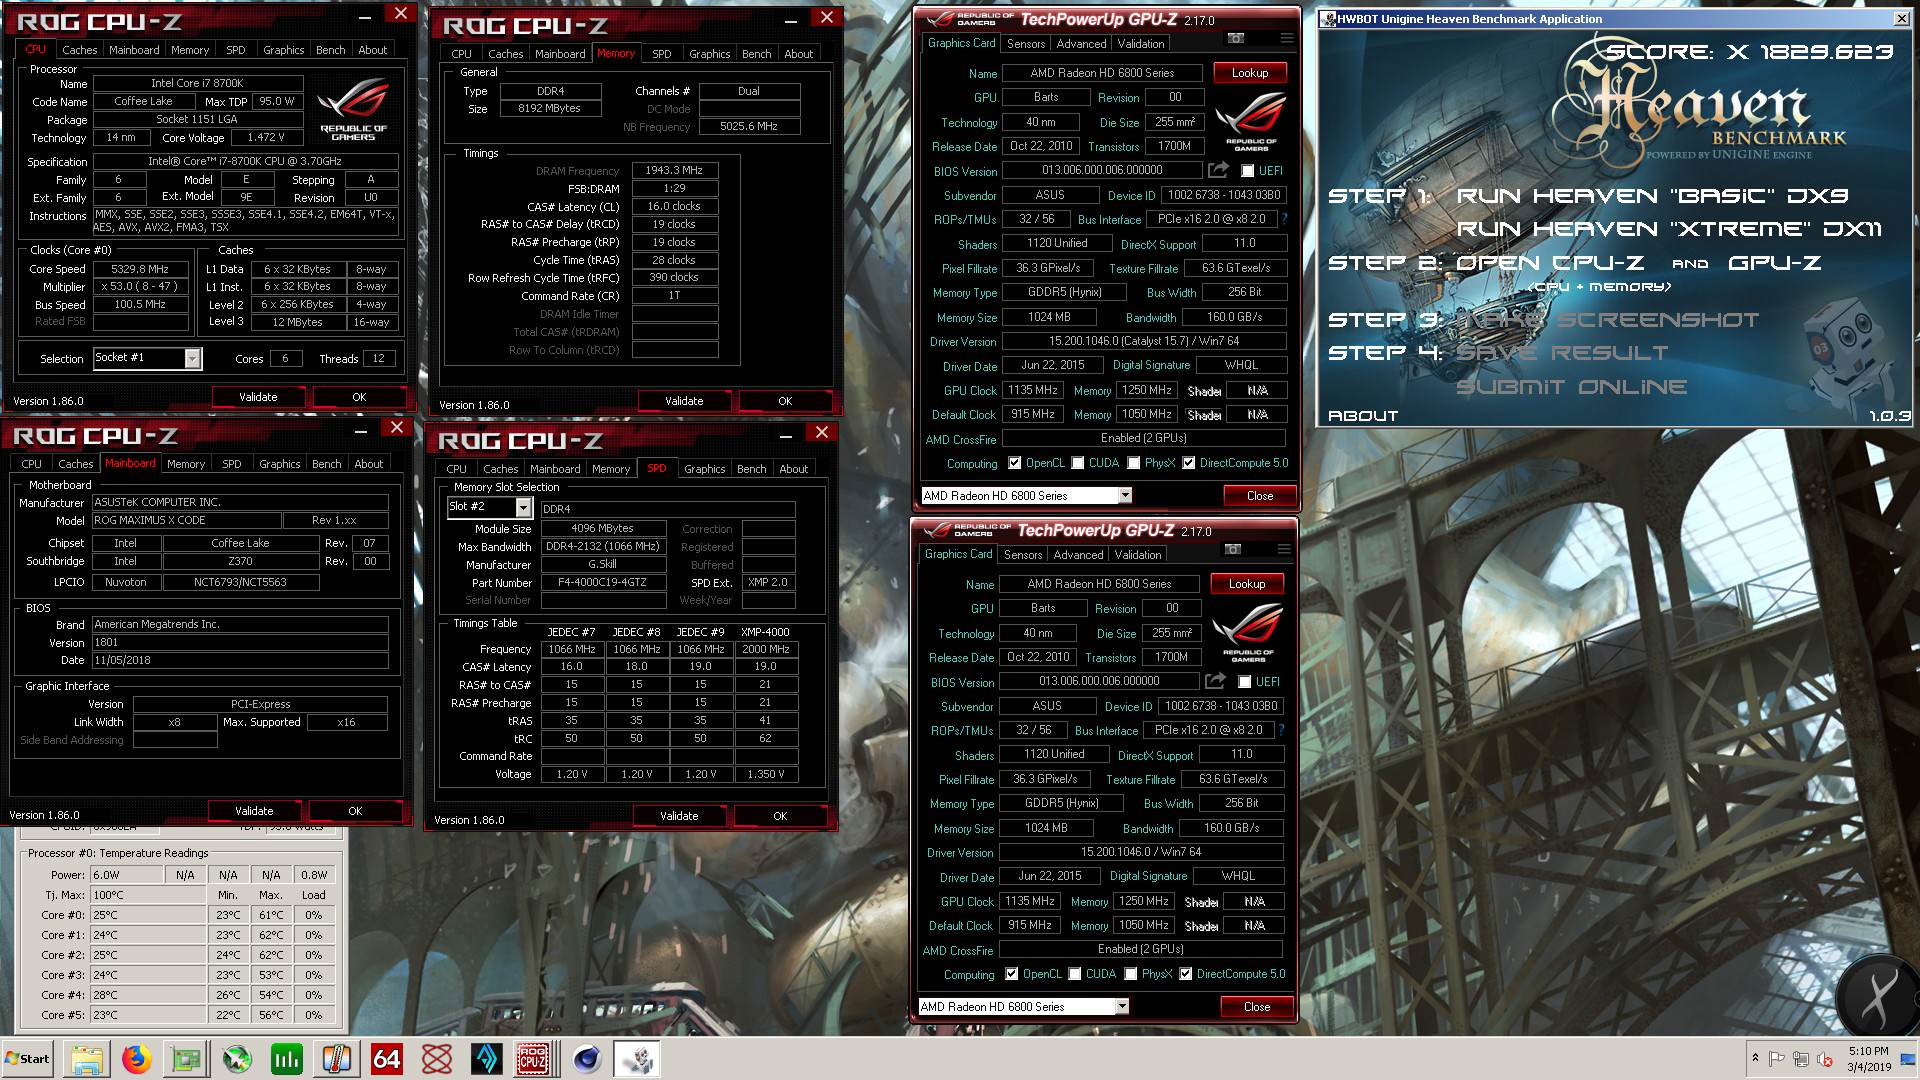1920x1080 pixels.
Task: Click BIOS export icon in bottom GPU-Z
Action: 1215,681
